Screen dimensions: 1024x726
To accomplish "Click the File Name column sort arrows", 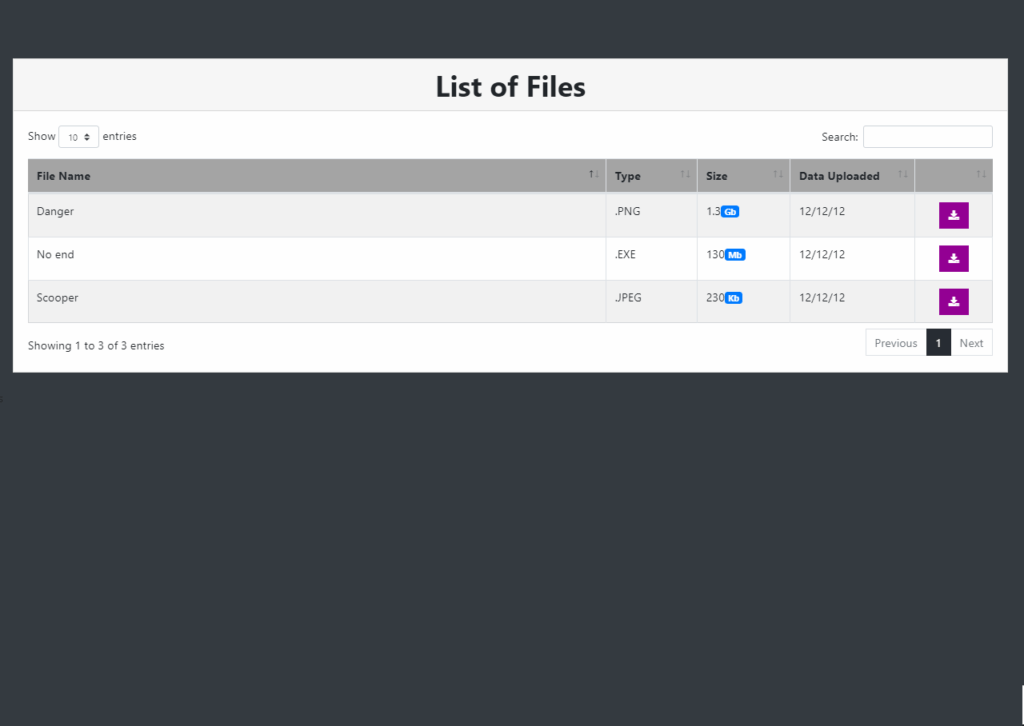I will [x=594, y=175].
